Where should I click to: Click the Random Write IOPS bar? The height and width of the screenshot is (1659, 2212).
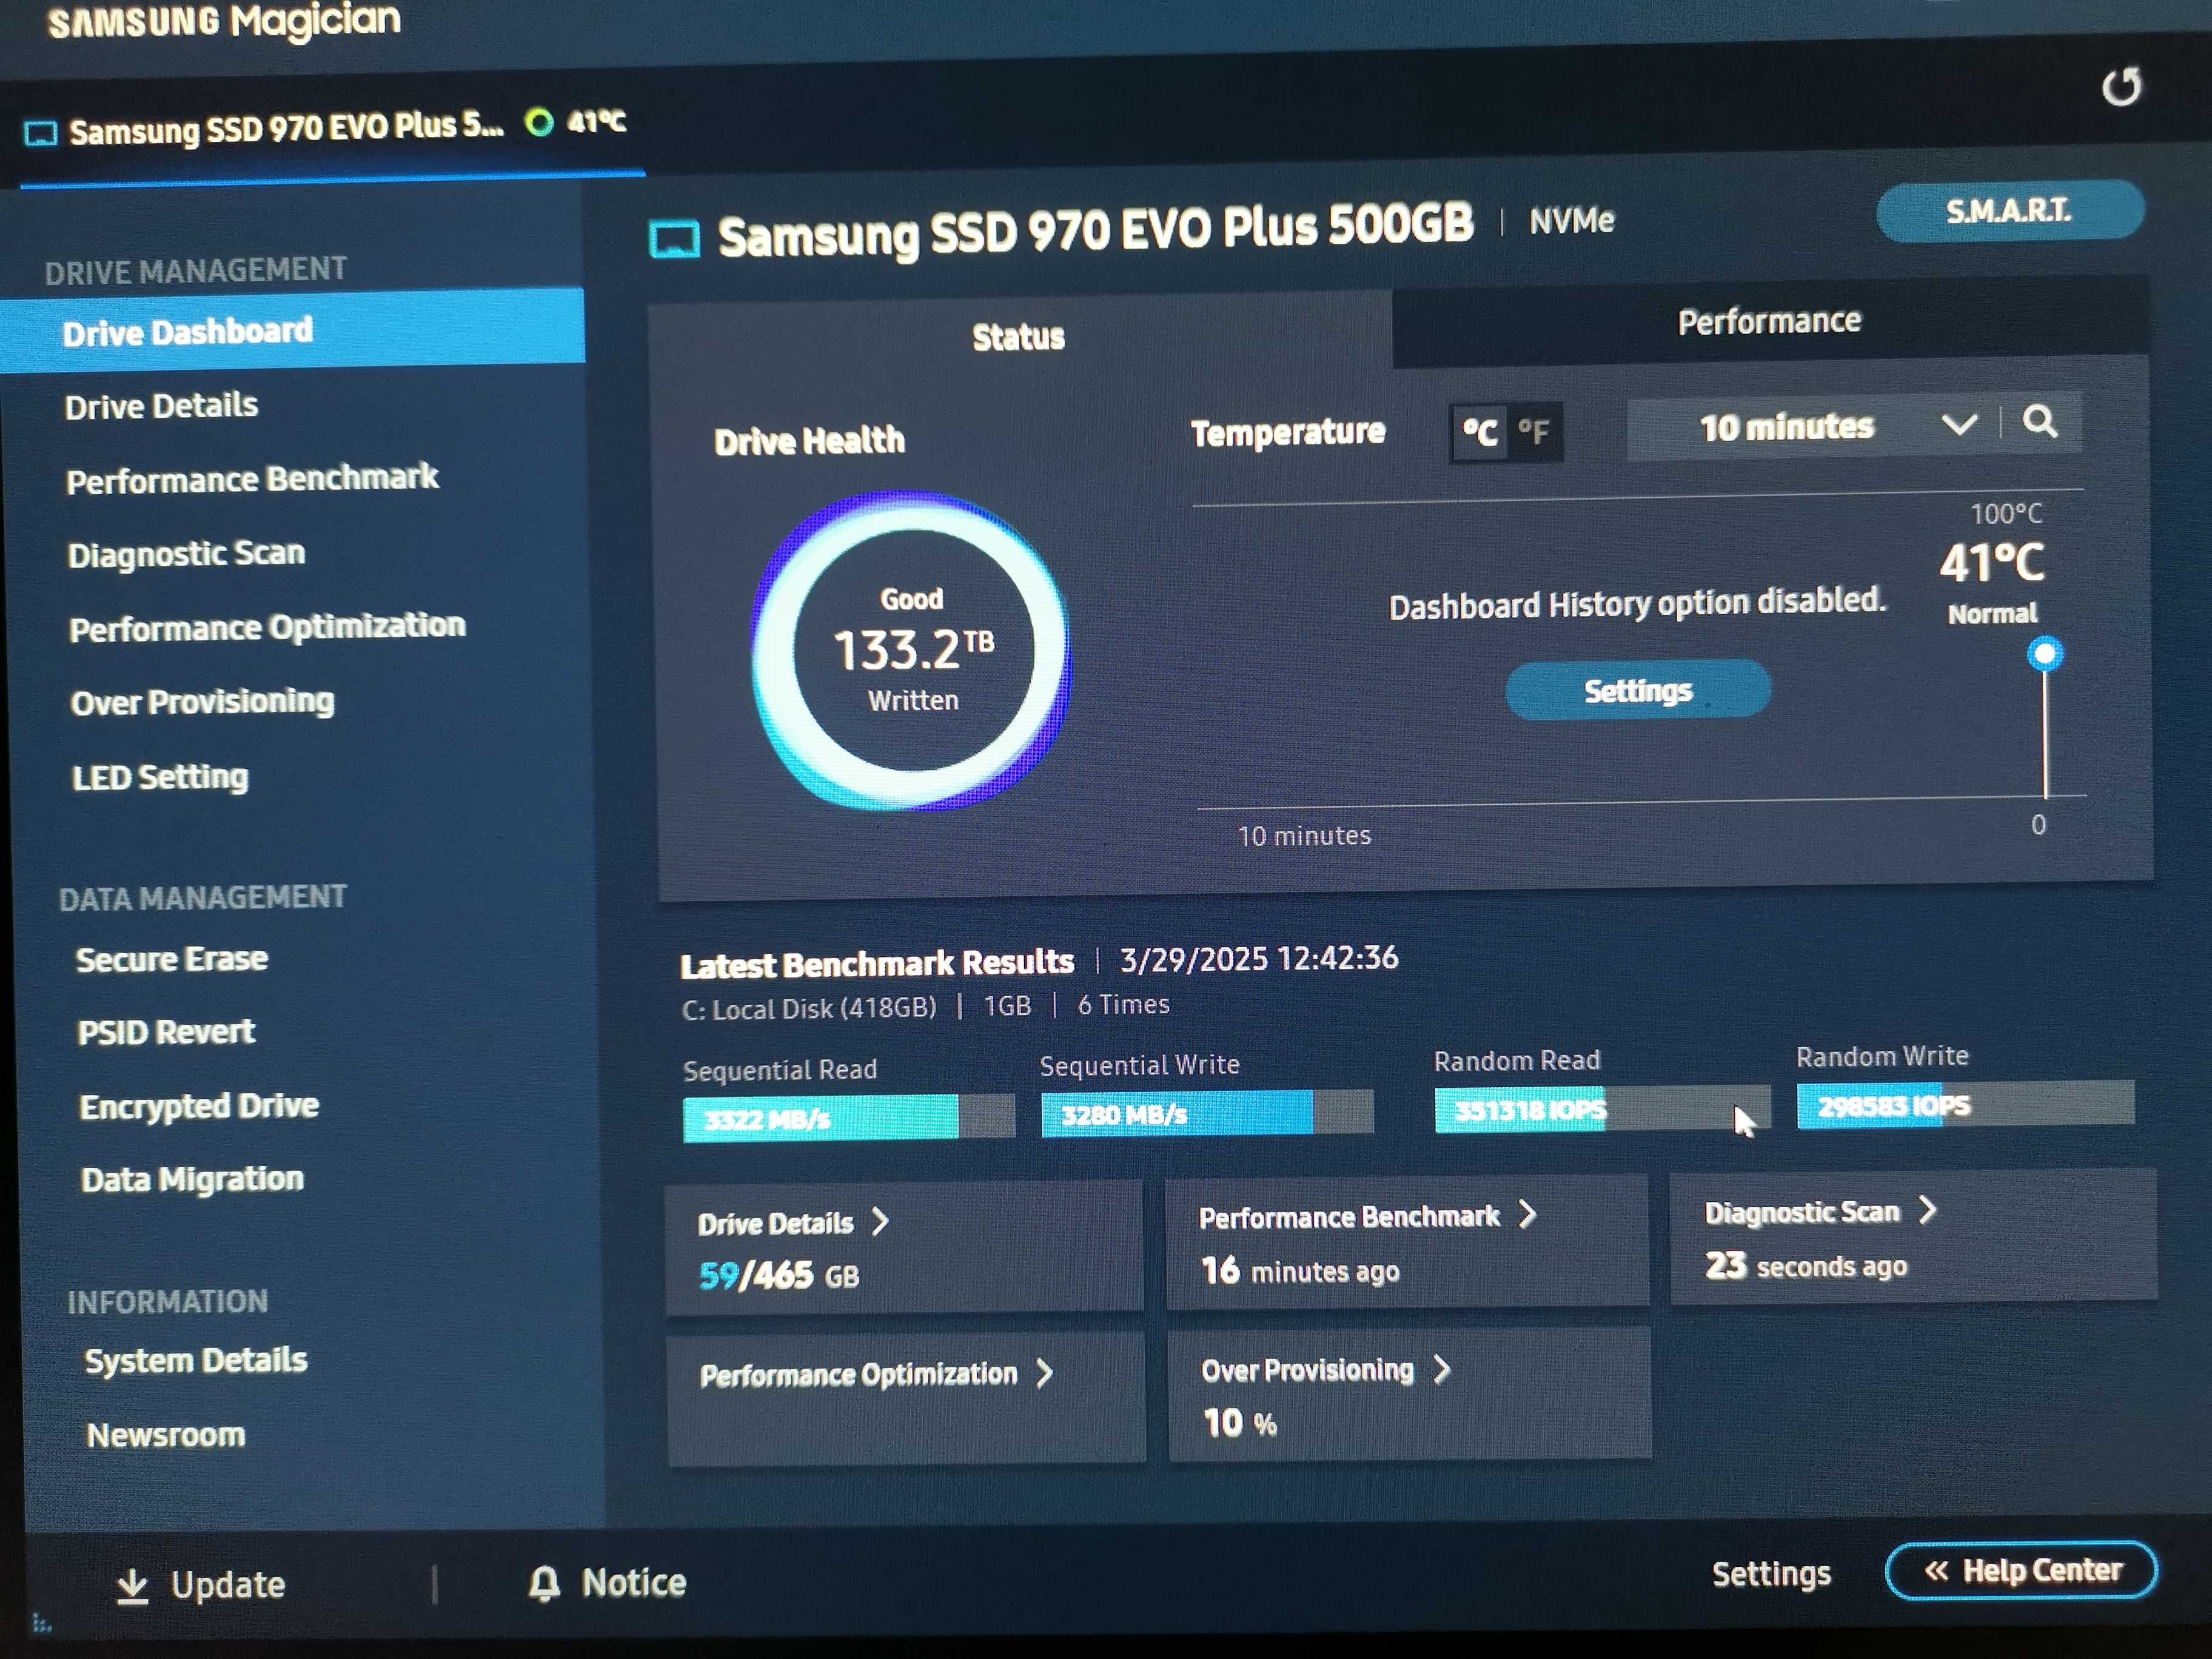coord(1965,1105)
